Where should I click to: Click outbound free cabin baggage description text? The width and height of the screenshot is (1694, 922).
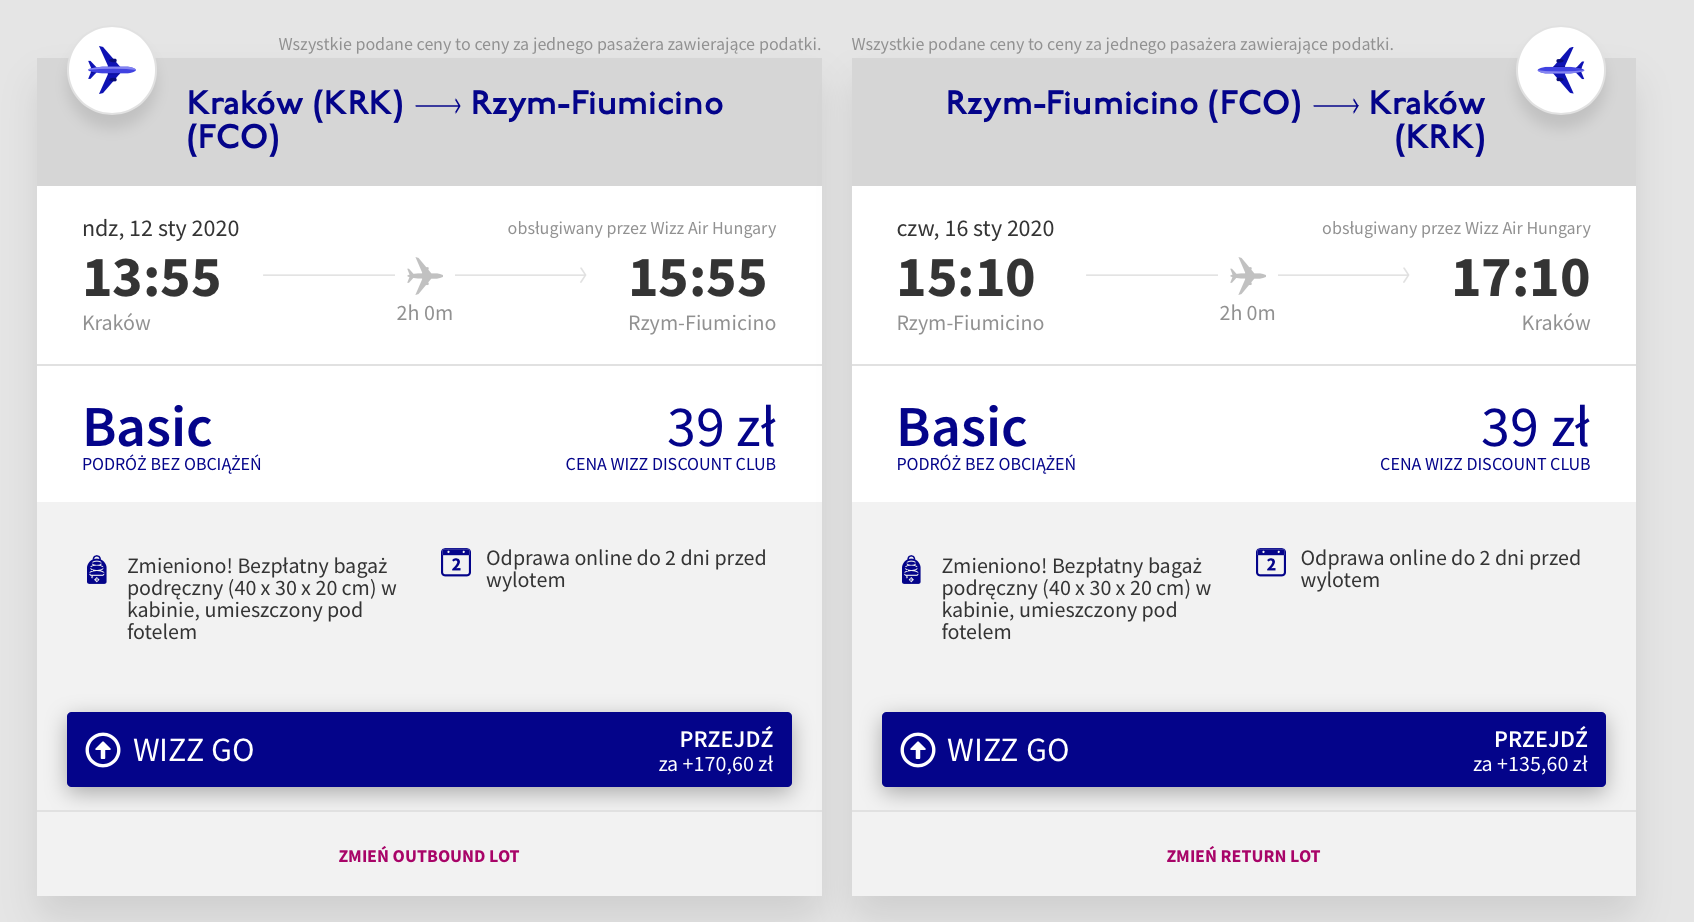pos(262,599)
